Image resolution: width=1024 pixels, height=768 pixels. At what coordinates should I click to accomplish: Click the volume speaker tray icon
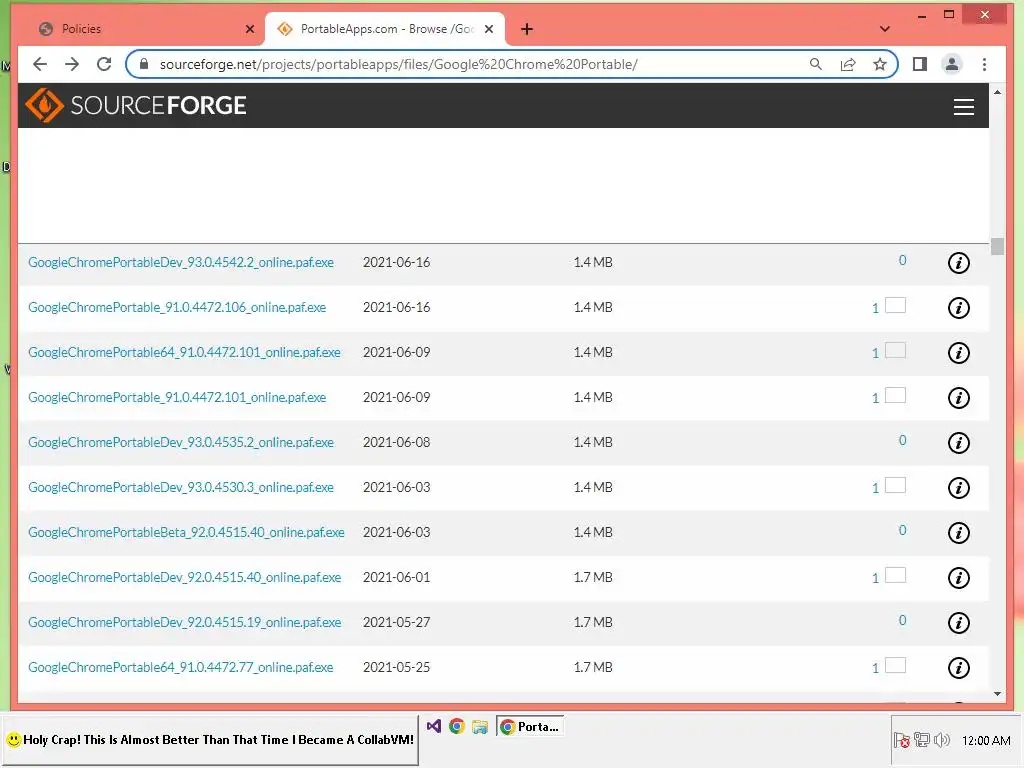pyautogui.click(x=941, y=740)
